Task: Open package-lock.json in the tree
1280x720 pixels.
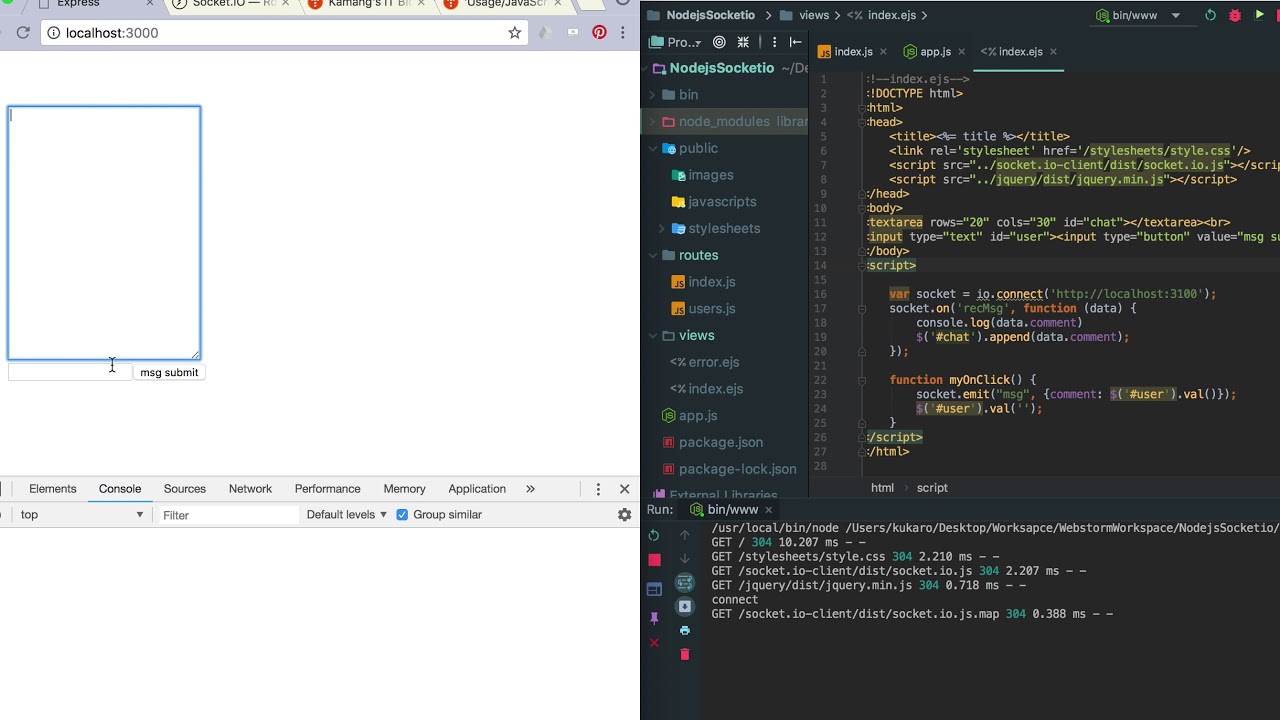Action: click(737, 469)
